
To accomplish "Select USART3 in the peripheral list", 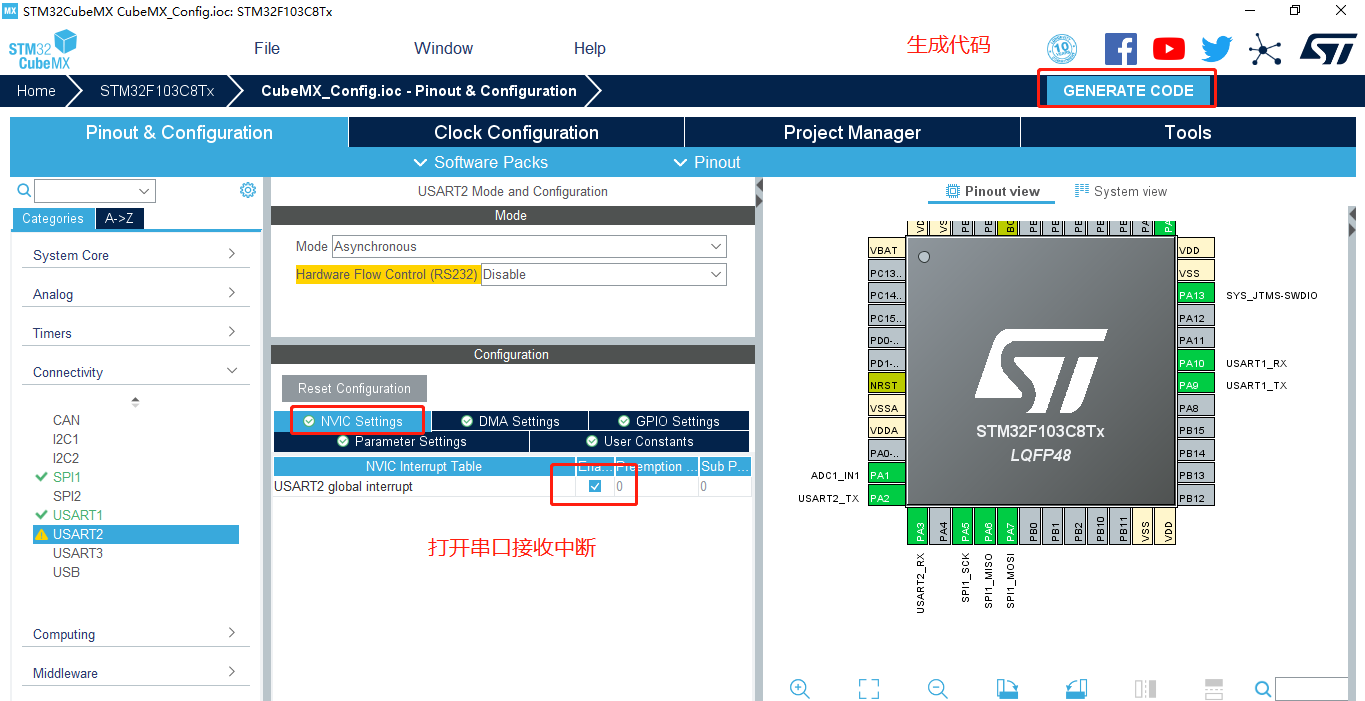I will (x=78, y=553).
